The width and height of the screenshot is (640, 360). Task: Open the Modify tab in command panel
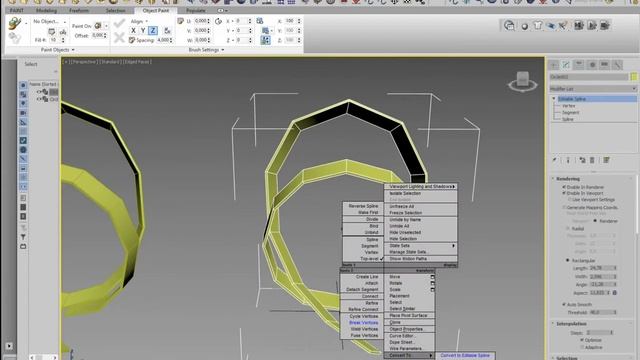click(x=566, y=64)
